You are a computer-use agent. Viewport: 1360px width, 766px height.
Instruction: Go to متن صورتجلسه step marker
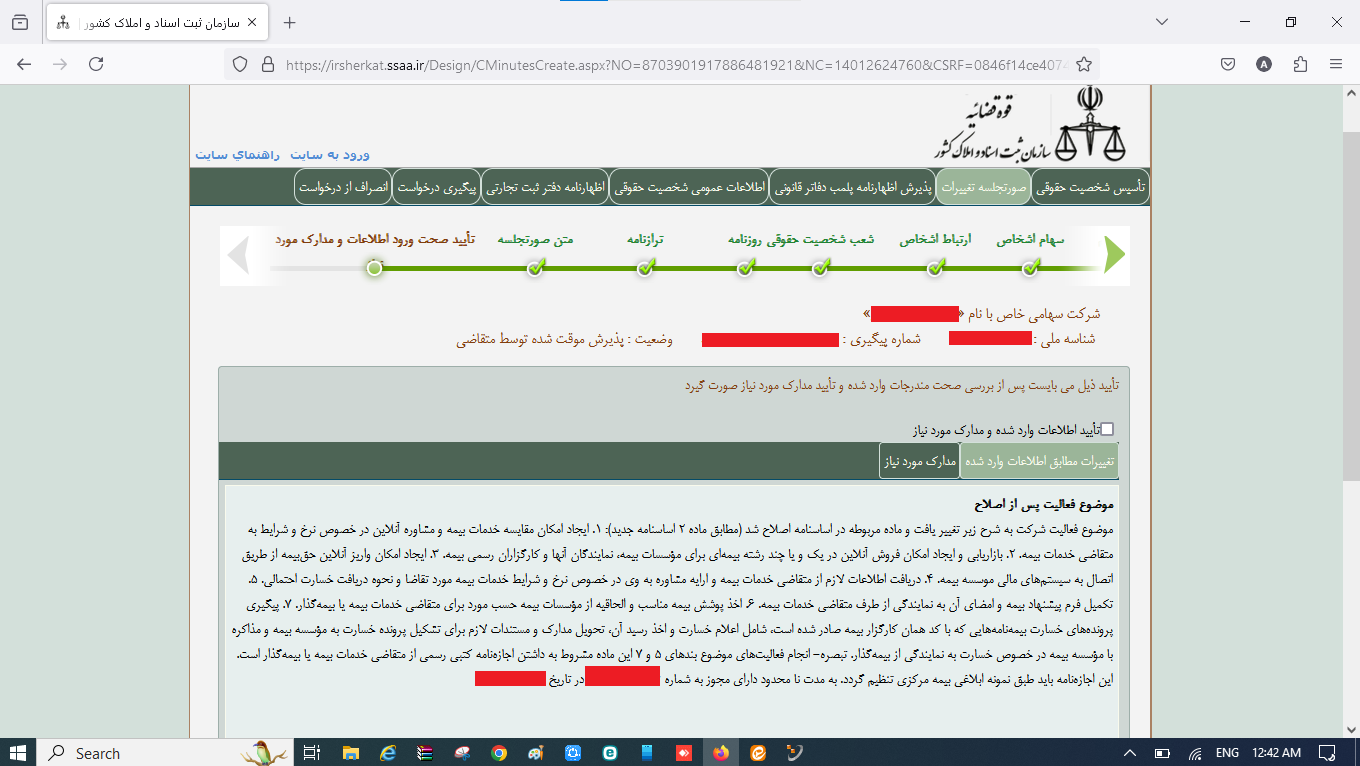coord(536,267)
